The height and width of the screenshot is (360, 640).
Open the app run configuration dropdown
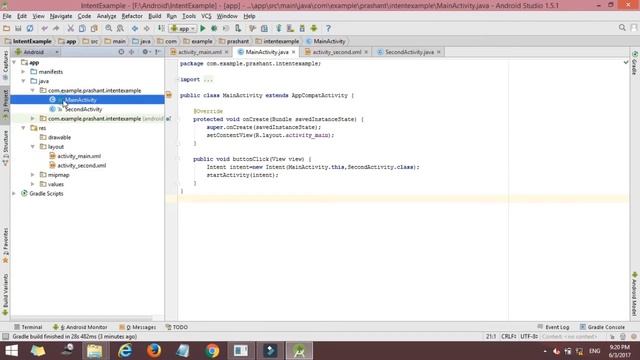[x=183, y=29]
